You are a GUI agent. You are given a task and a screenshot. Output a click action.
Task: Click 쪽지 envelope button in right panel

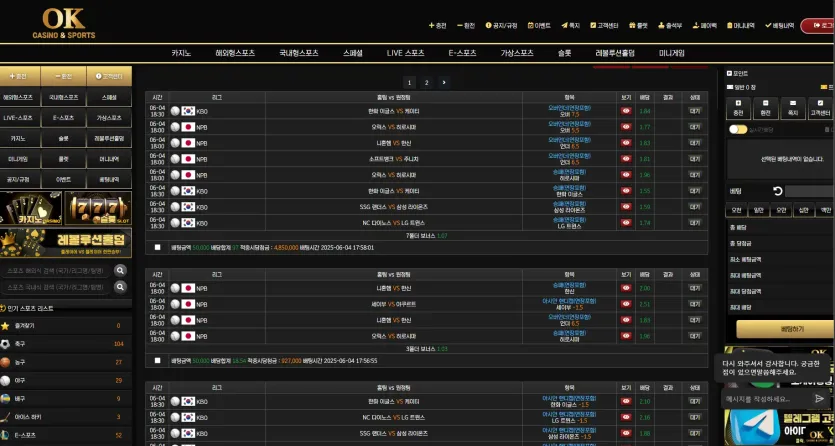[793, 108]
